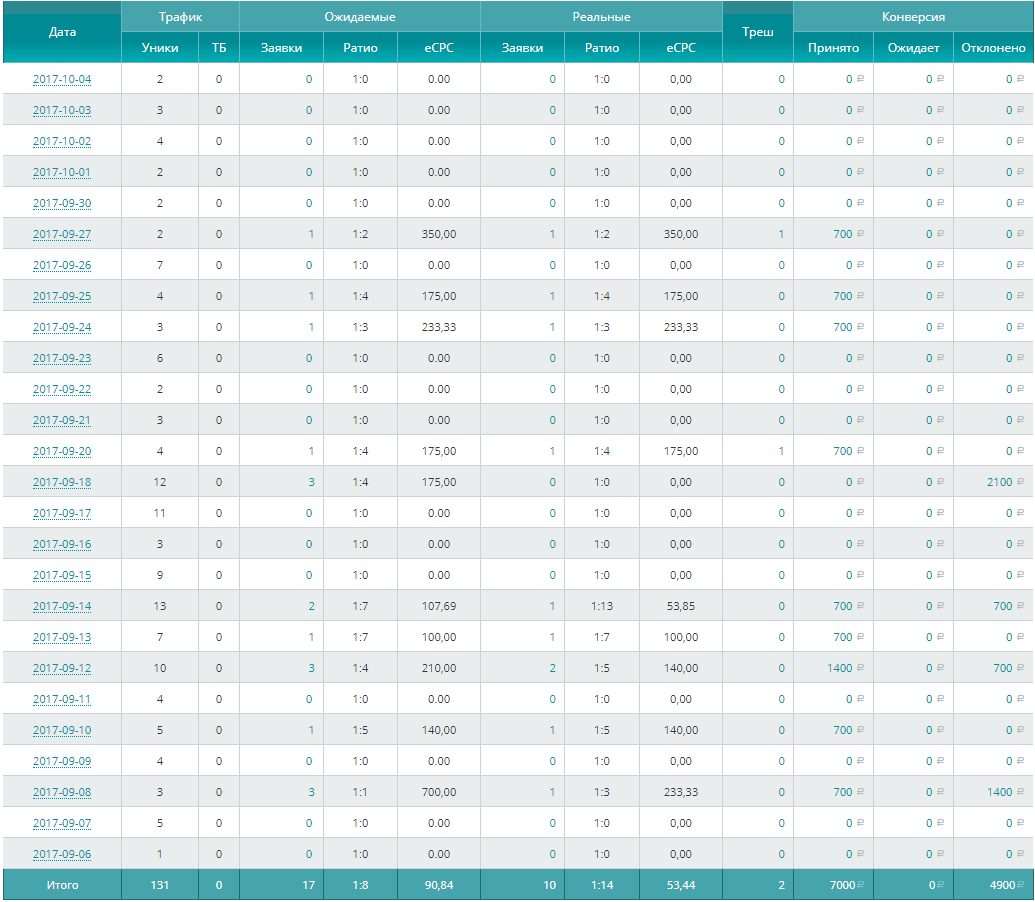Open the 2017-09-17 date link
The height and width of the screenshot is (902, 1035).
[62, 513]
